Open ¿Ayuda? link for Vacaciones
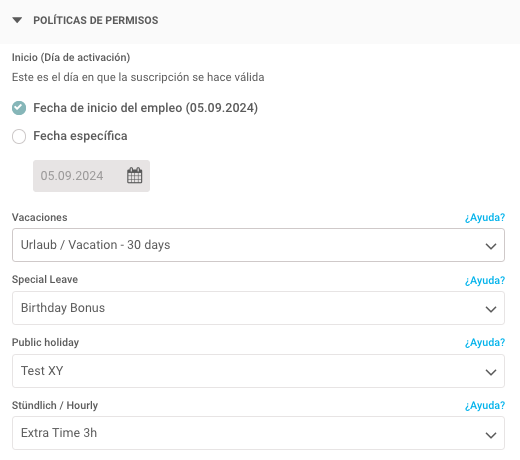This screenshot has width=520, height=460. [485, 218]
